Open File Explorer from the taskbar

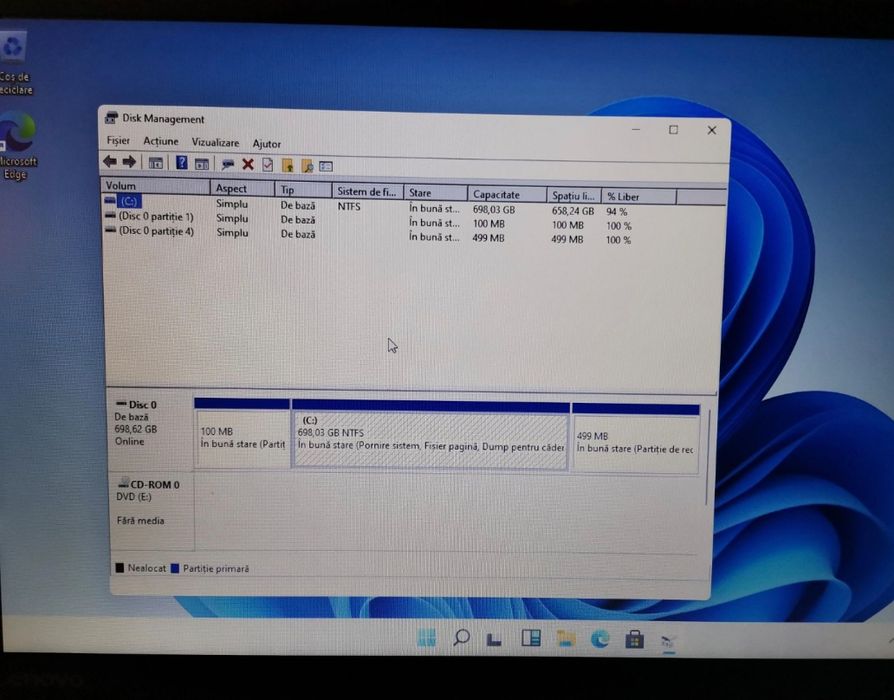click(566, 638)
